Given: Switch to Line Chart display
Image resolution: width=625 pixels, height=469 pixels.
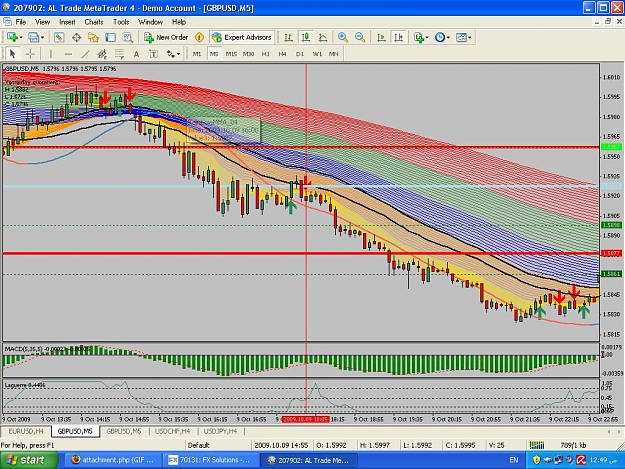Looking at the screenshot, I should click(x=323, y=37).
